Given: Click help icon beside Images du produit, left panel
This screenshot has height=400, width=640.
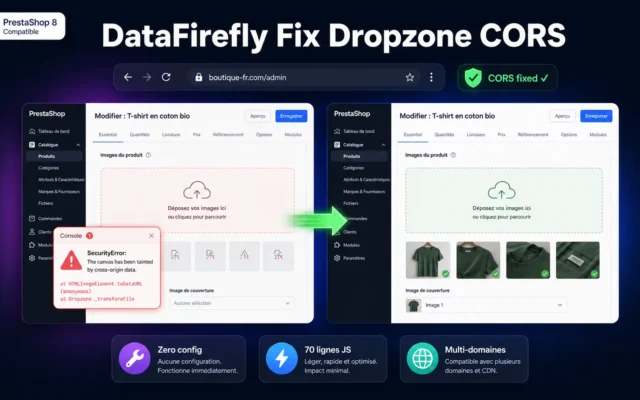Looking at the screenshot, I should (x=148, y=155).
